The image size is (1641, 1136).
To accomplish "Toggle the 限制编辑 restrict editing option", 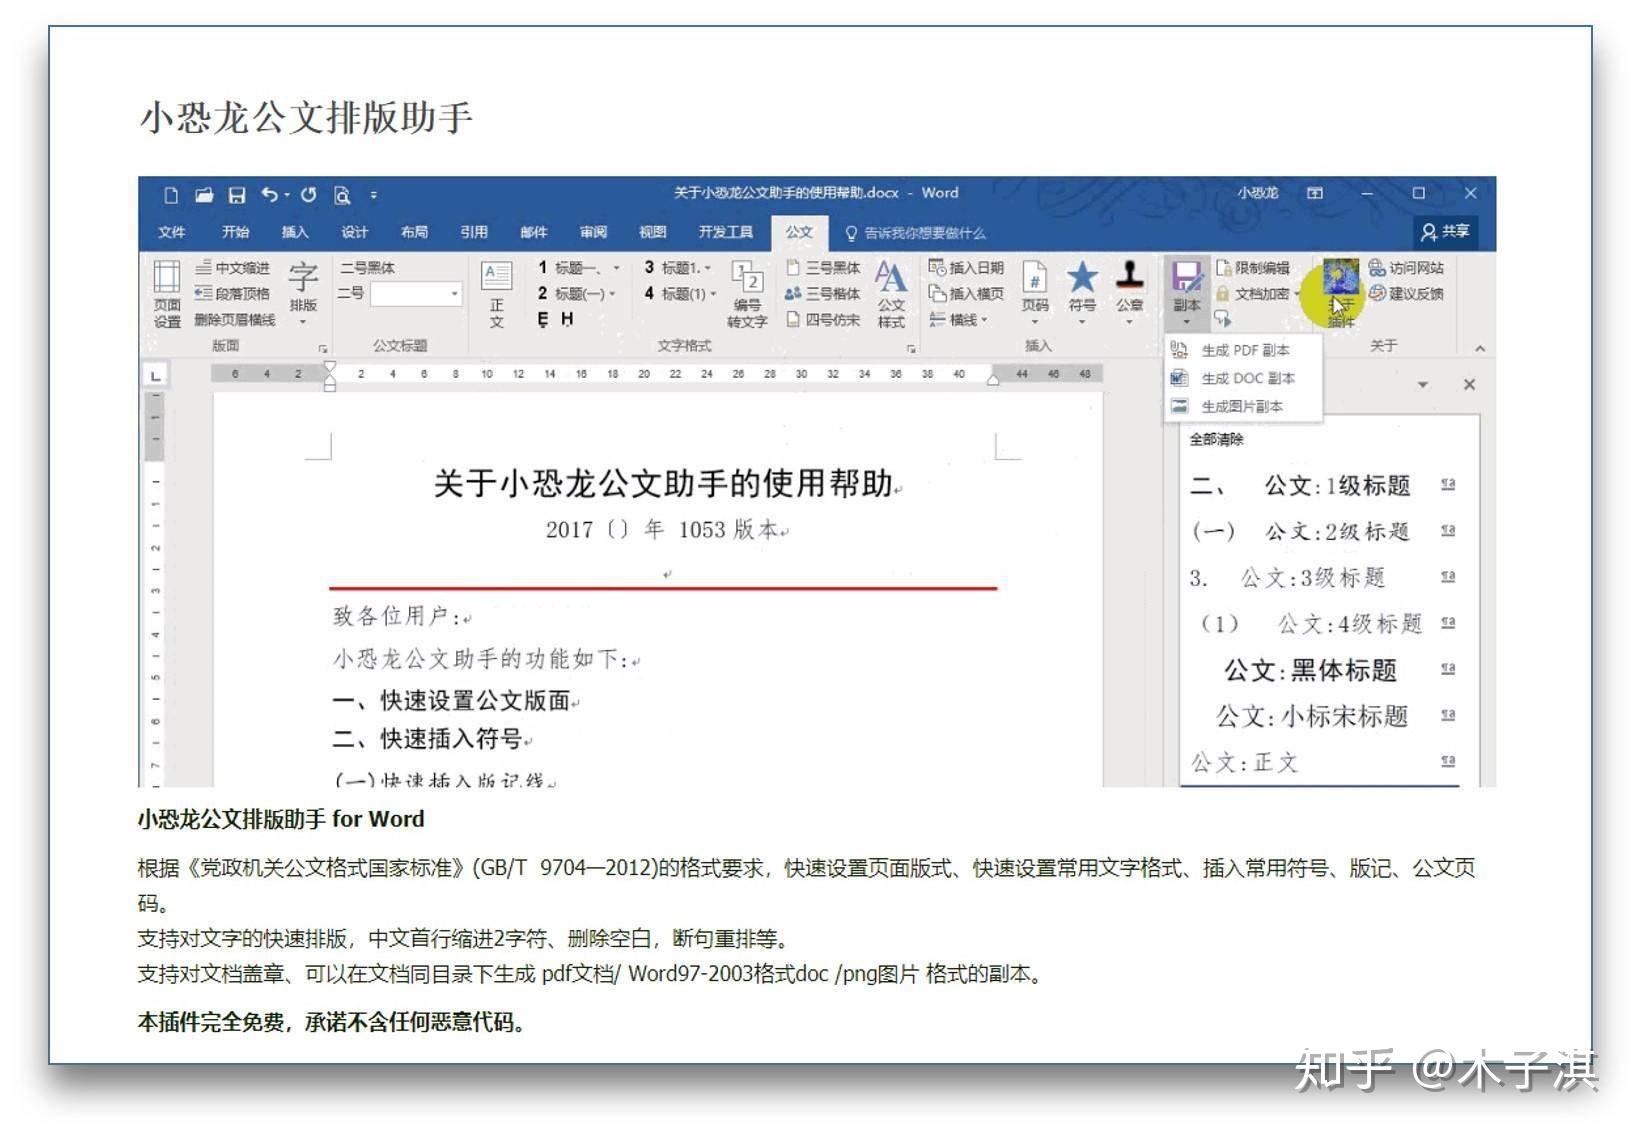I will click(x=1253, y=268).
